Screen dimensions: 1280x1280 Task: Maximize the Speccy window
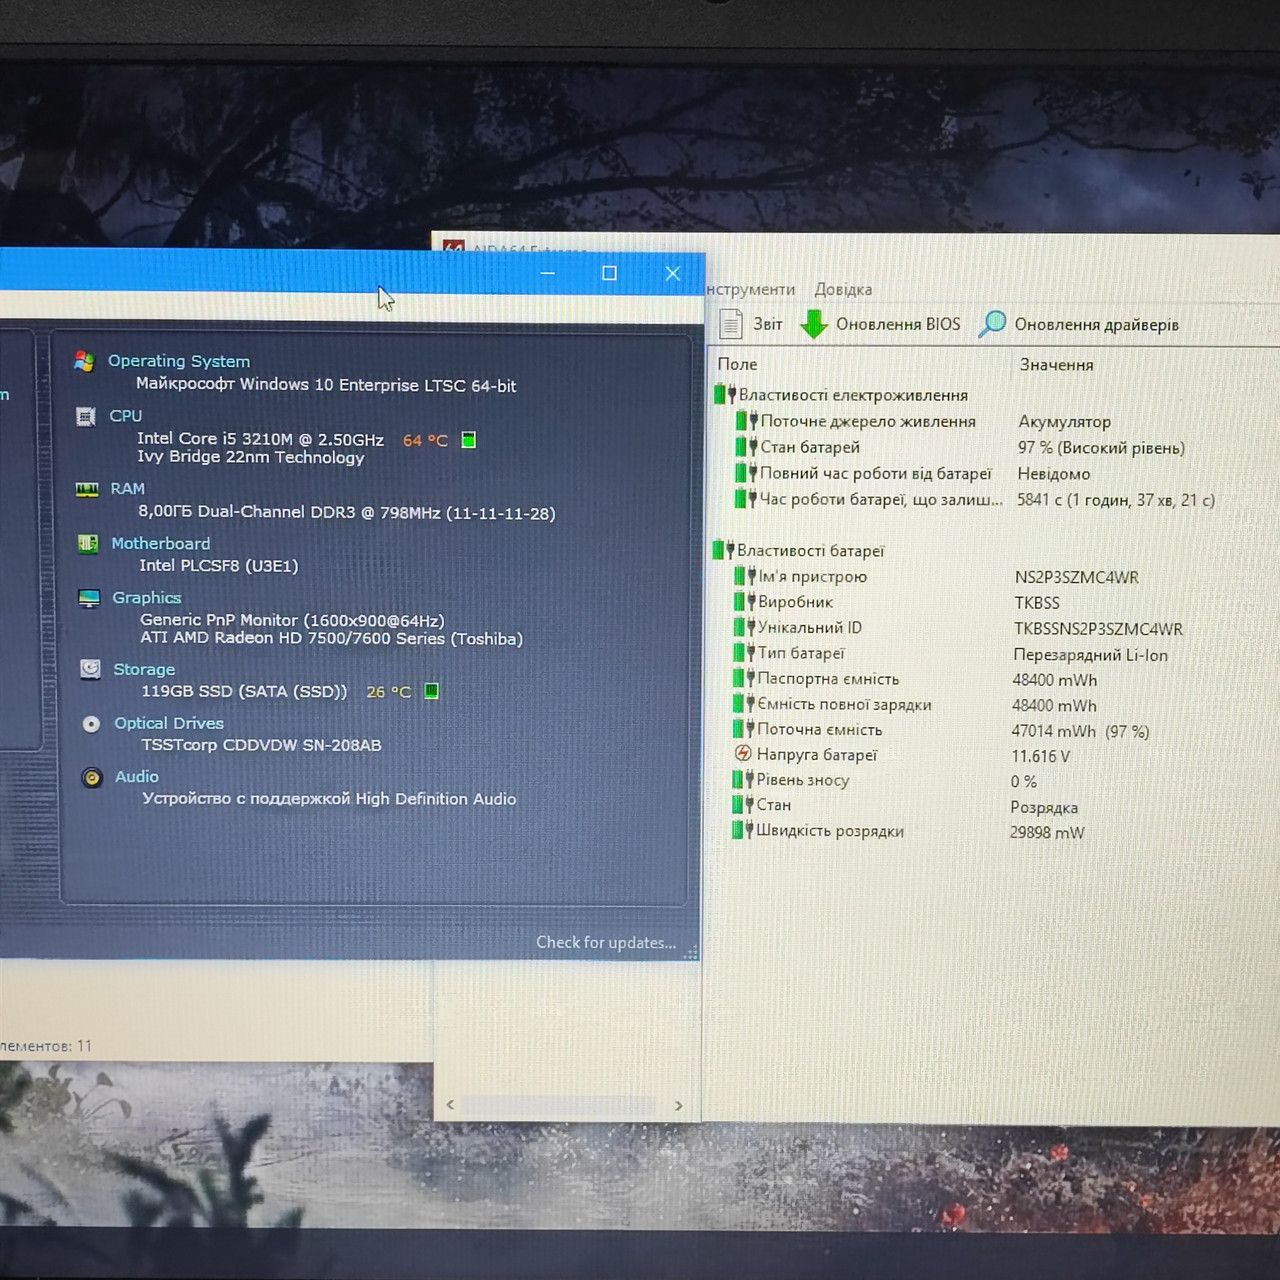click(609, 273)
